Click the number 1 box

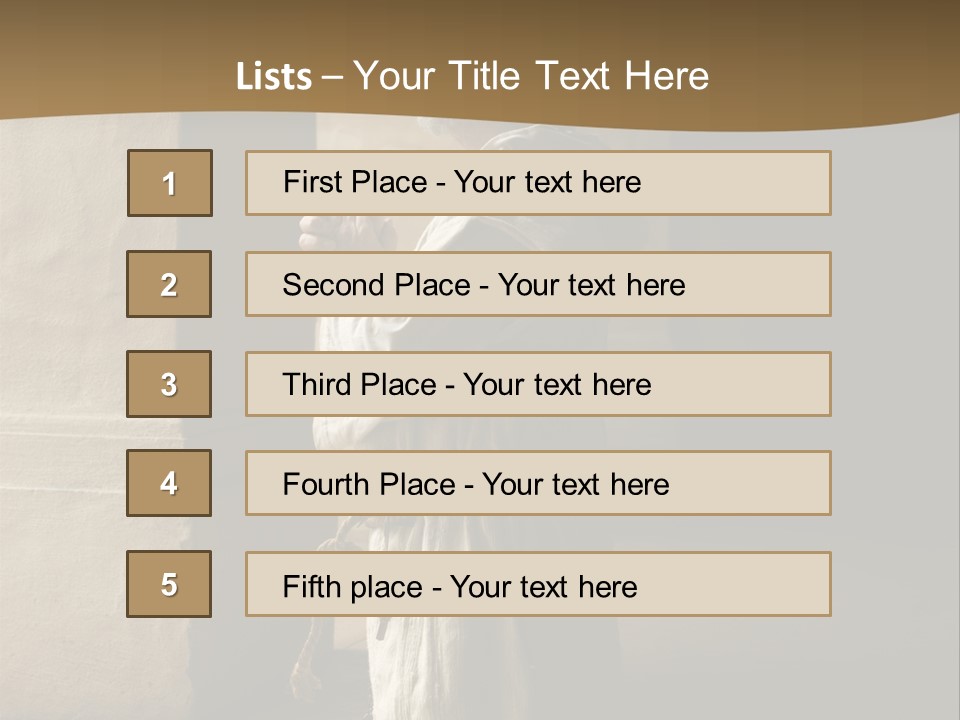pyautogui.click(x=170, y=183)
